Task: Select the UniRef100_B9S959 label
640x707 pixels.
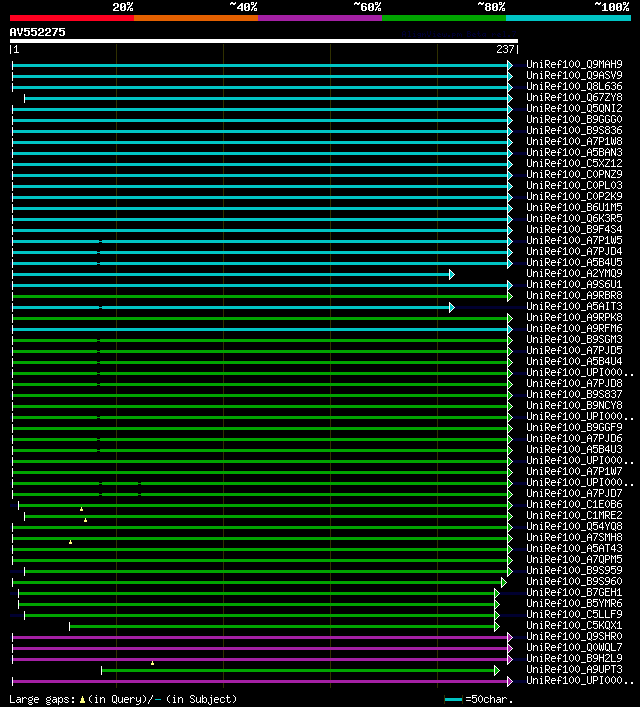Action: pos(574,570)
